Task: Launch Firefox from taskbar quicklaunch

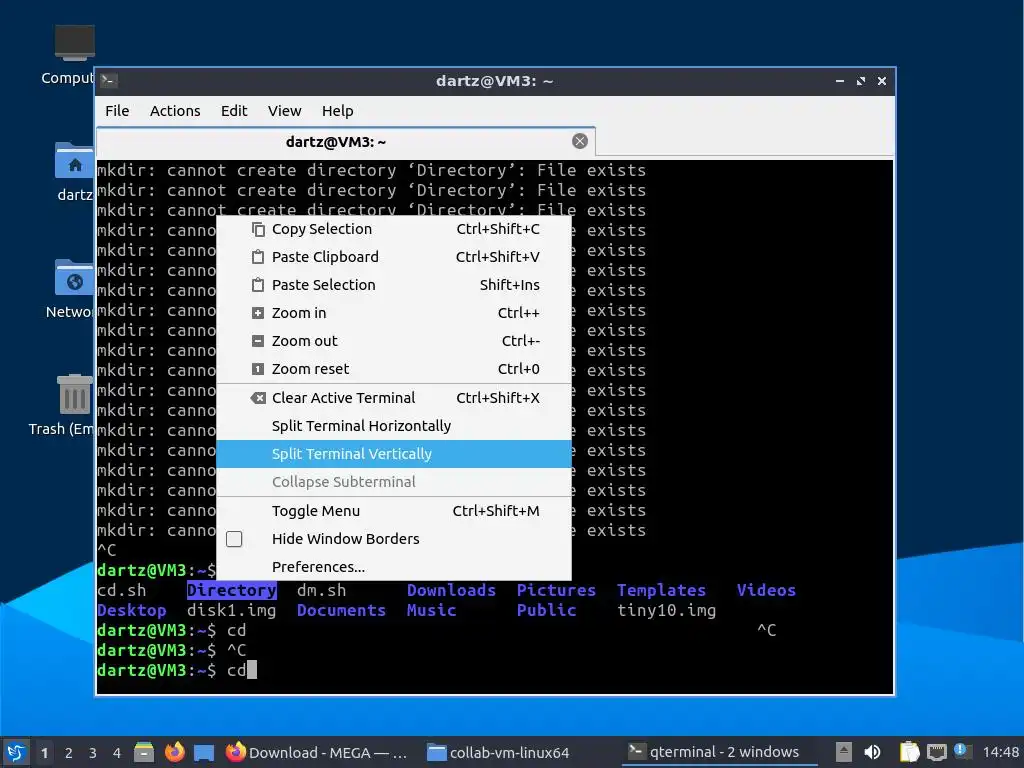Action: (174, 752)
